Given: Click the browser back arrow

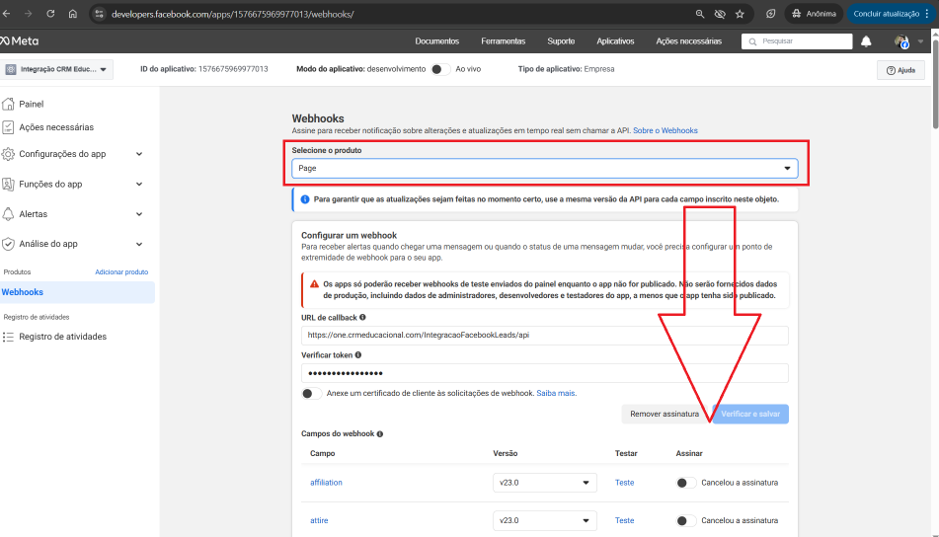Looking at the screenshot, I should (7, 14).
